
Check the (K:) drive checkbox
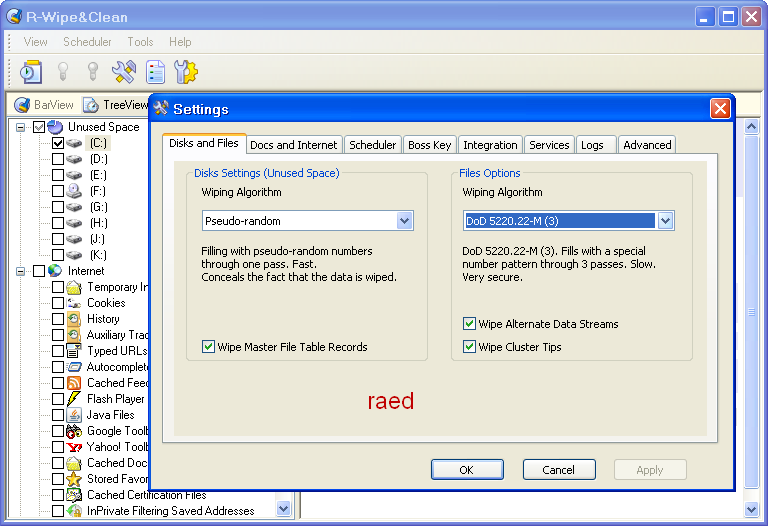[x=58, y=255]
